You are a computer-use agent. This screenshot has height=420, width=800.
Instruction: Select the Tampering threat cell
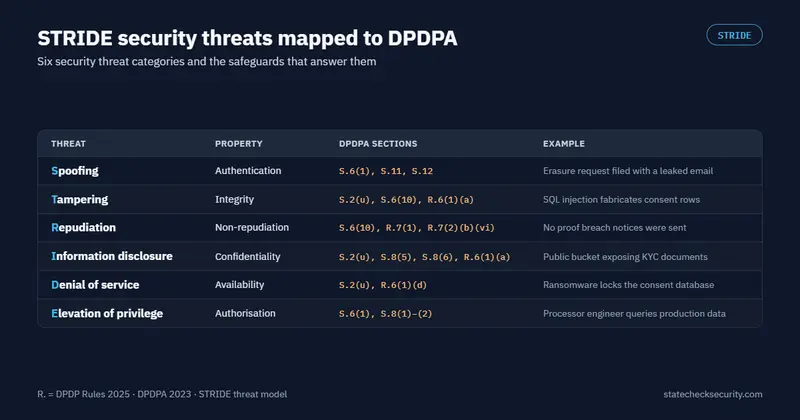pyautogui.click(x=80, y=200)
